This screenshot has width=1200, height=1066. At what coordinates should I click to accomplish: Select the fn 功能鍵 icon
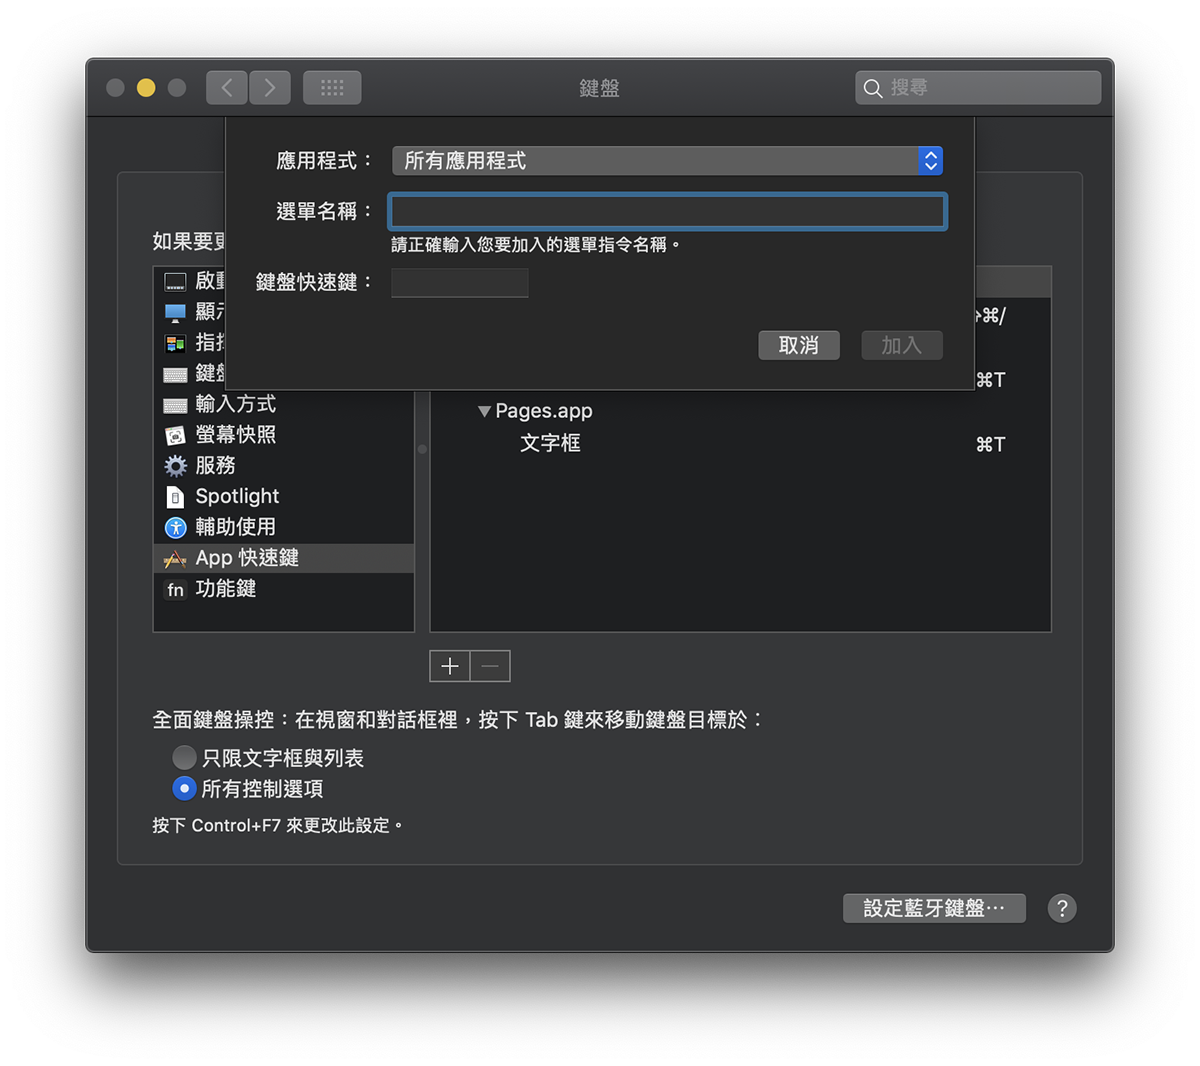175,589
